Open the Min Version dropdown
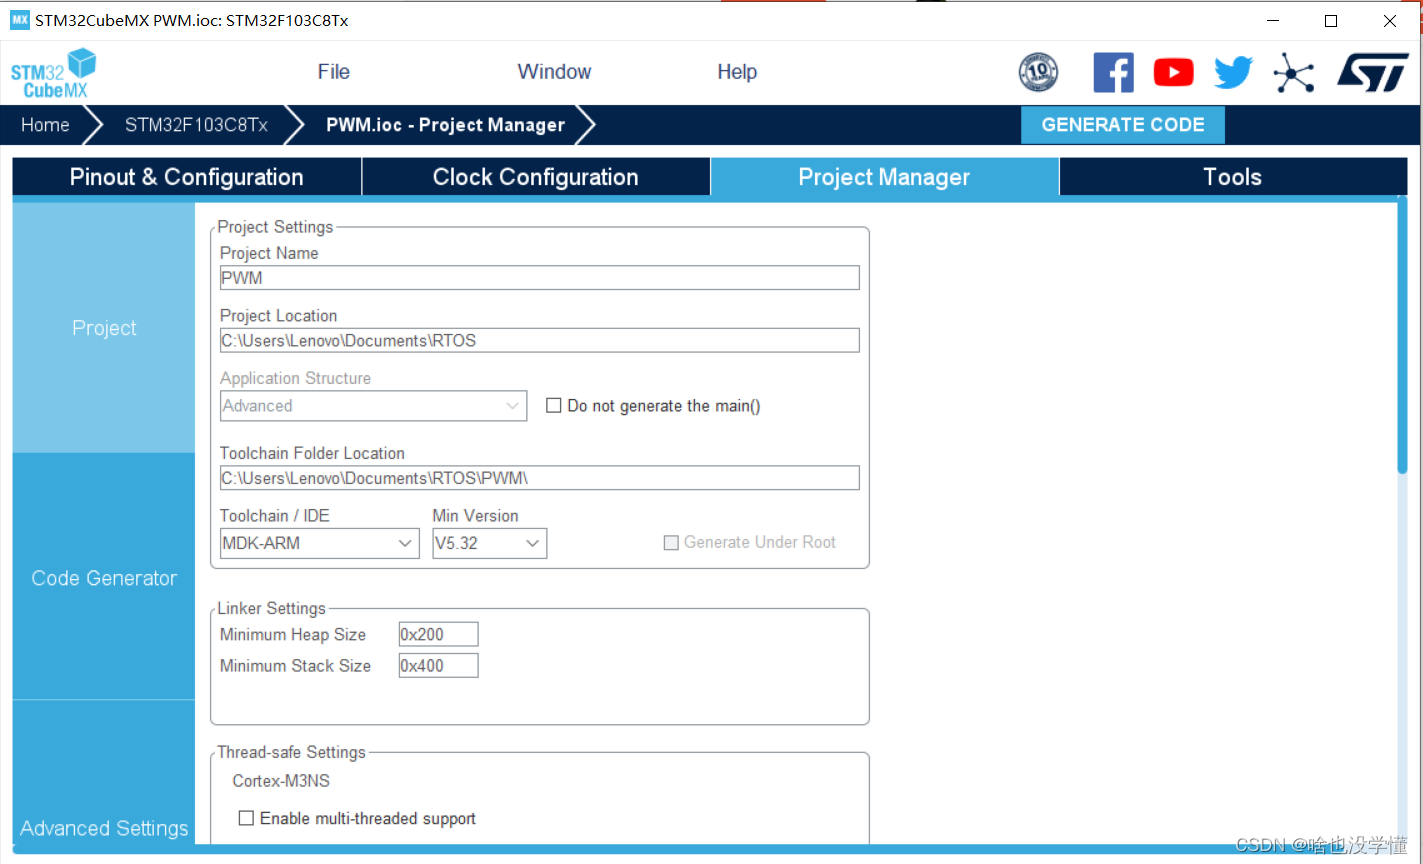Image resolution: width=1423 pixels, height=864 pixels. point(489,543)
